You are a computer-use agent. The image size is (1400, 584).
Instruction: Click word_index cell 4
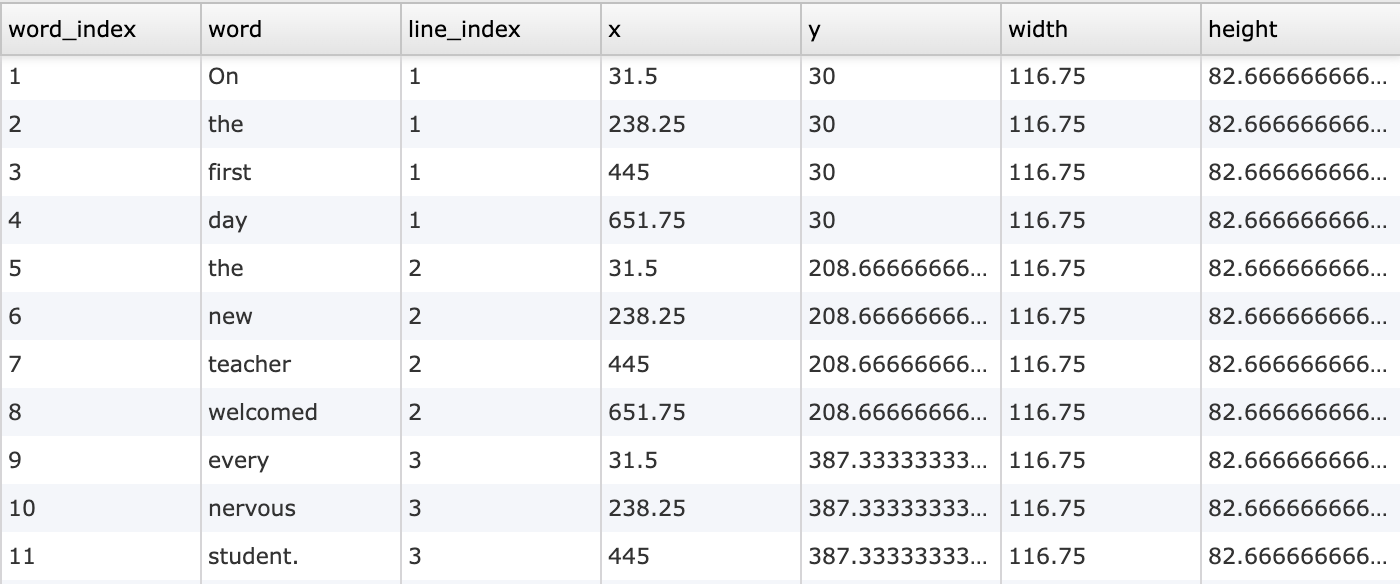pyautogui.click(x=100, y=220)
